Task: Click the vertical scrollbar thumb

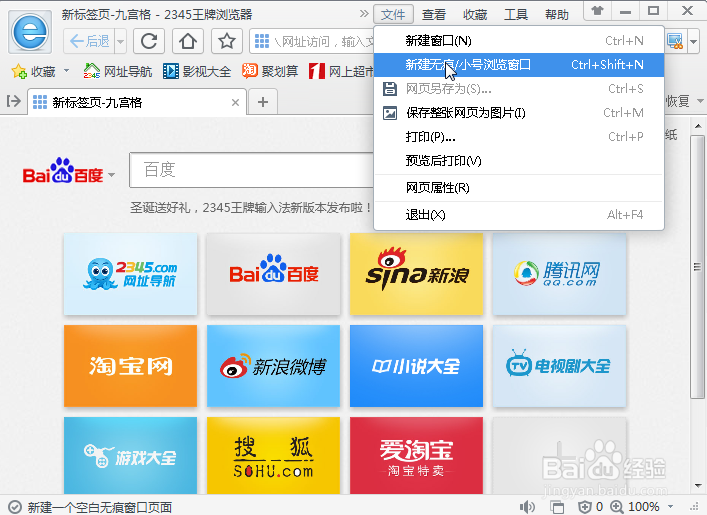Action: [x=698, y=267]
